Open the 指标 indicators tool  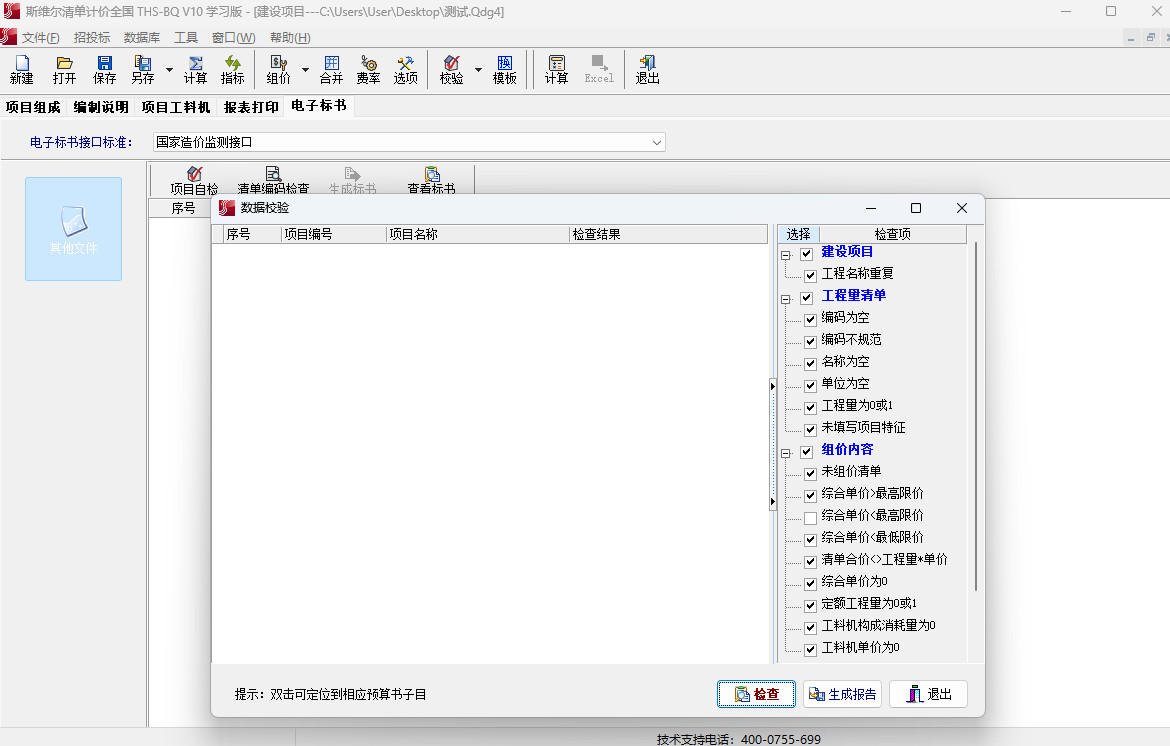click(233, 69)
